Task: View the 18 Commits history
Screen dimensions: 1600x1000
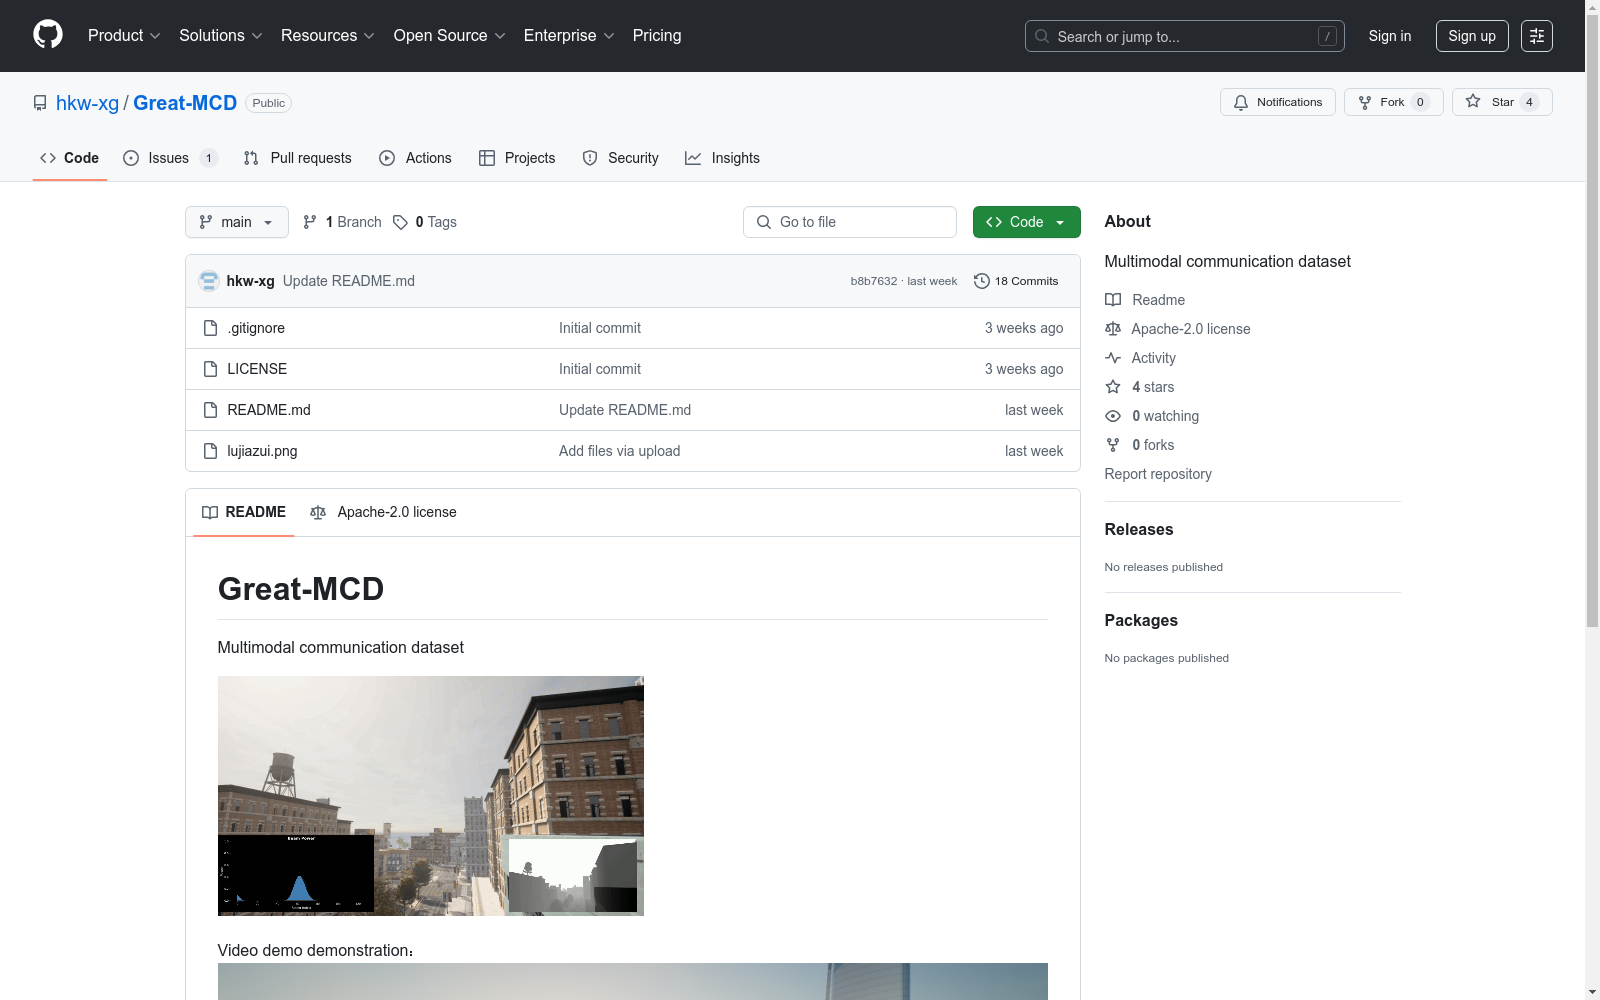Action: point(1016,281)
